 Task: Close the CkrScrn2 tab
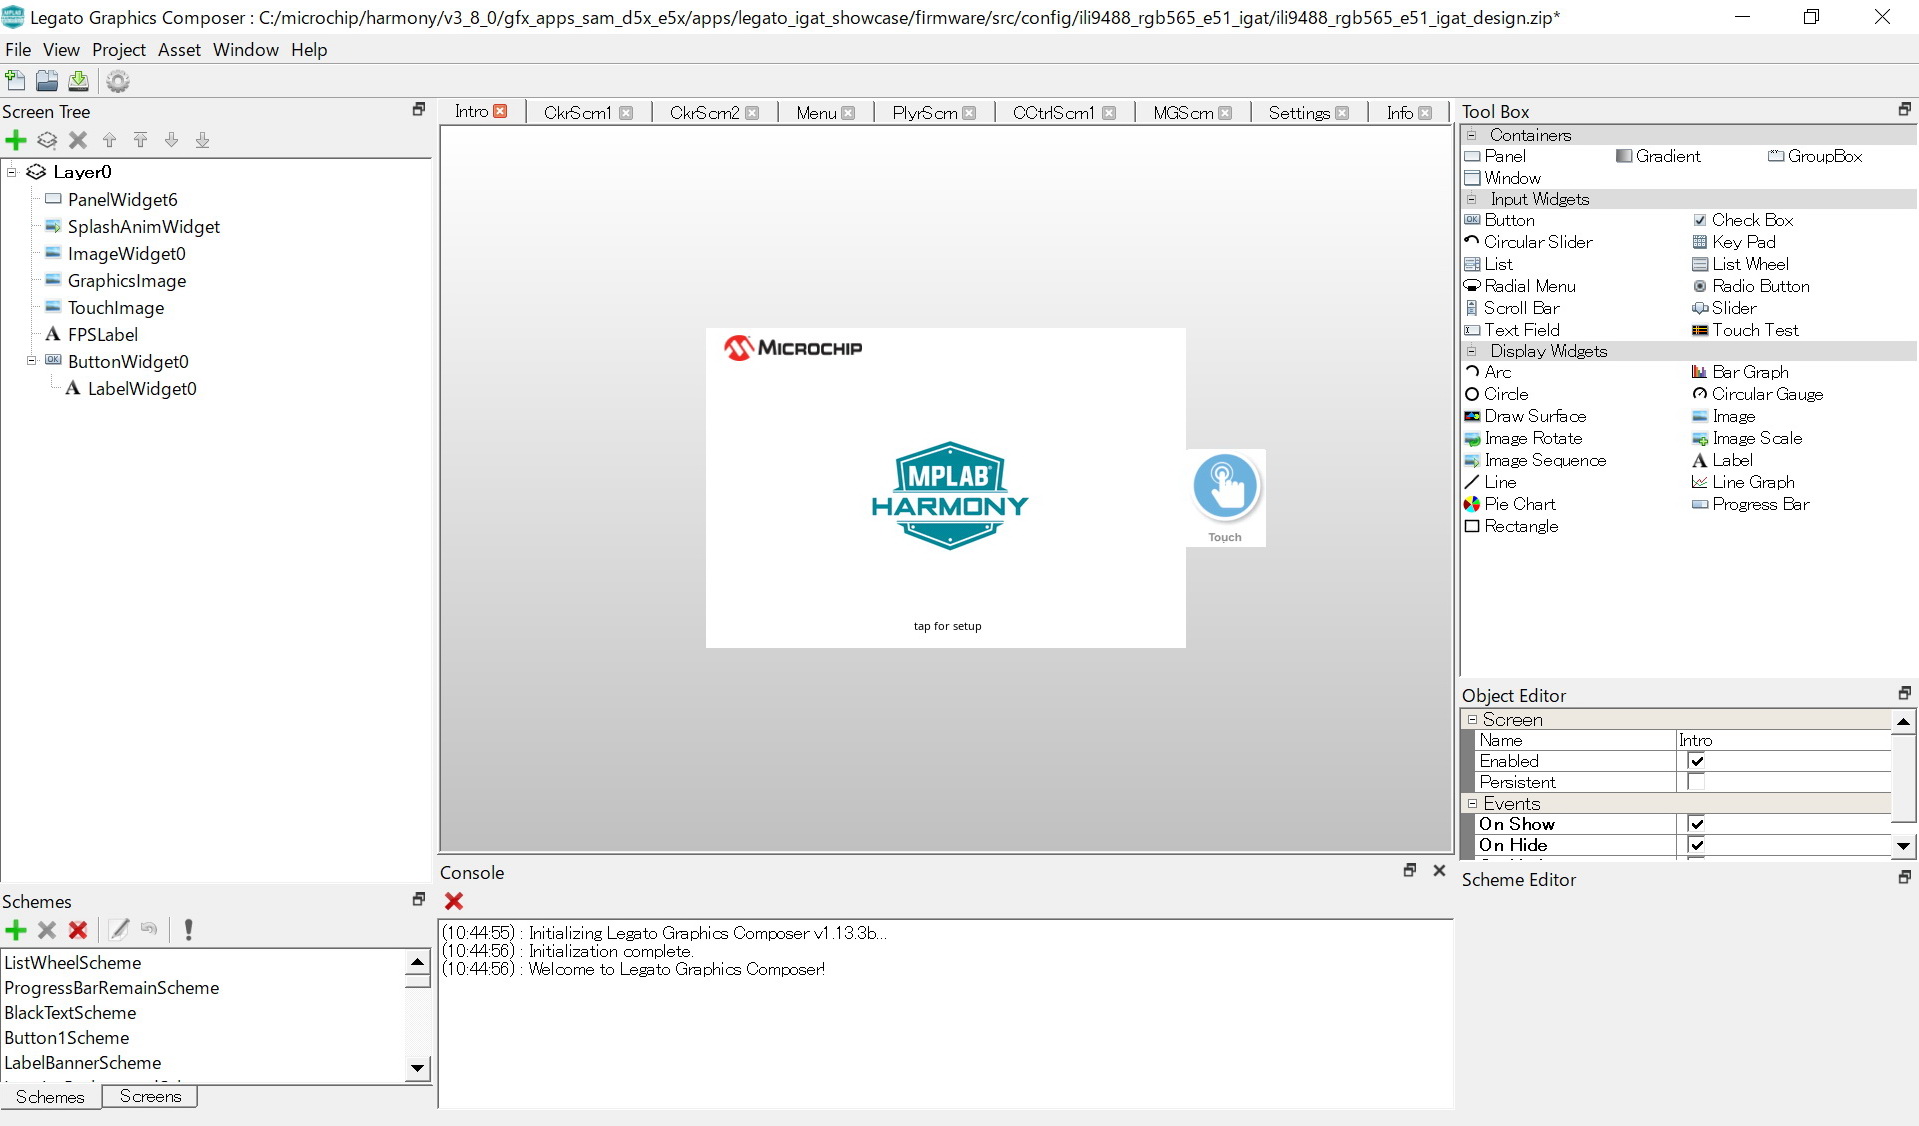[752, 113]
